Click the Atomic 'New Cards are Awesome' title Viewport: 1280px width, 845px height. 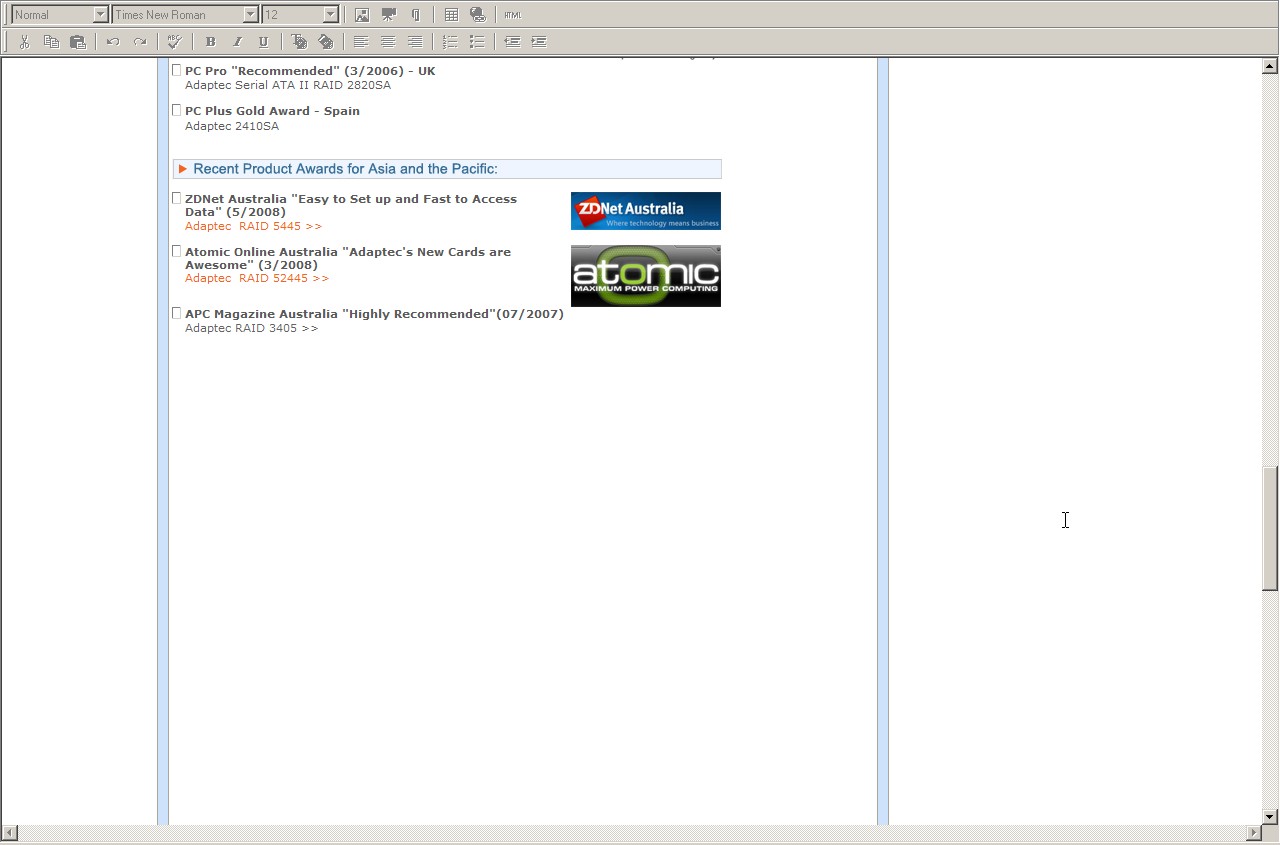point(348,258)
